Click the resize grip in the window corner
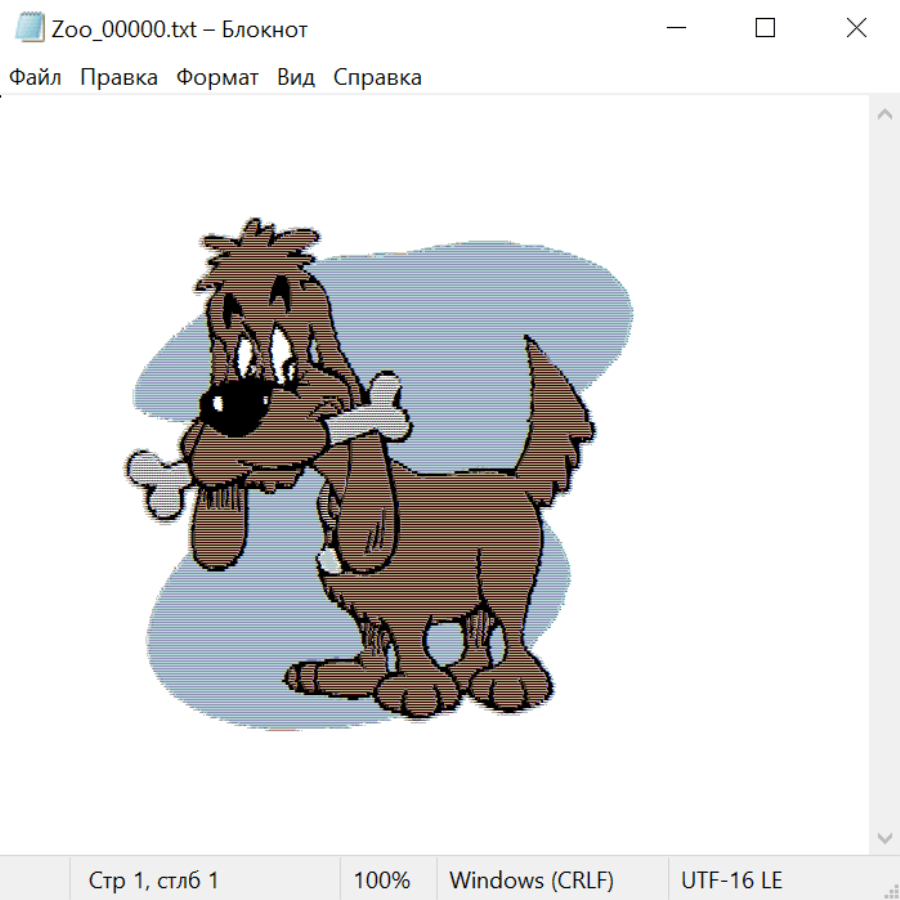Image resolution: width=900 pixels, height=900 pixels. tap(890, 890)
